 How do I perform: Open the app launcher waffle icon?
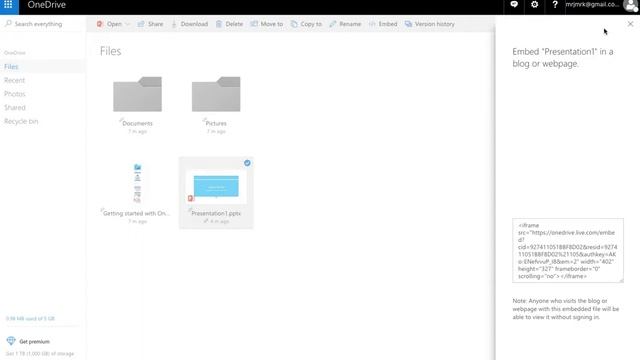pos(8,5)
